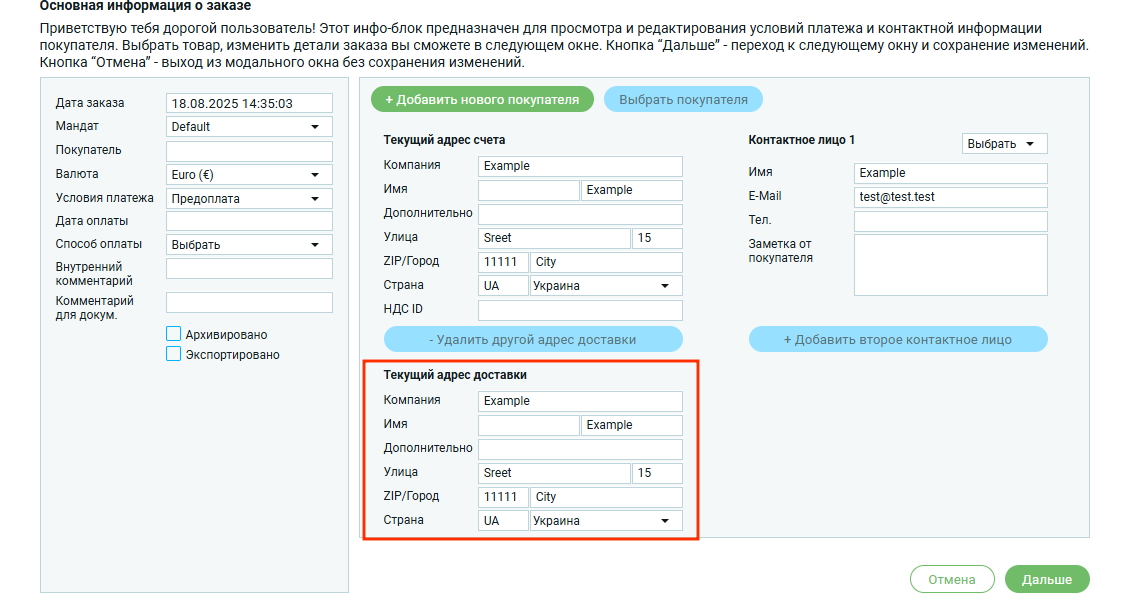Open the billing address Страна dropdown

(x=605, y=286)
